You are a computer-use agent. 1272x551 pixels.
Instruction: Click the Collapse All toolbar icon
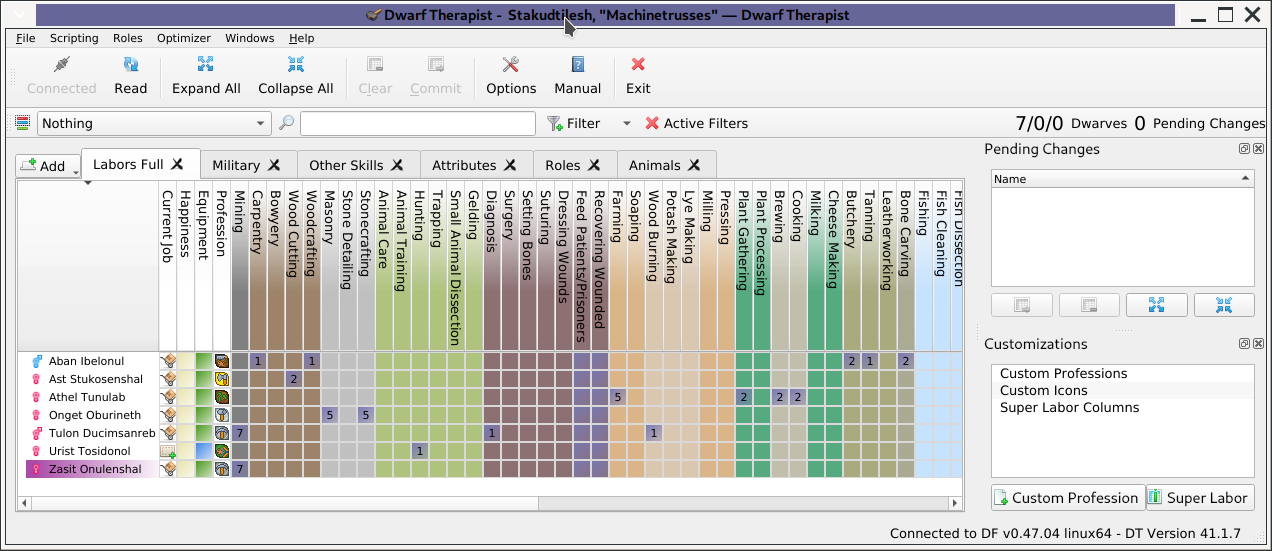[x=295, y=65]
